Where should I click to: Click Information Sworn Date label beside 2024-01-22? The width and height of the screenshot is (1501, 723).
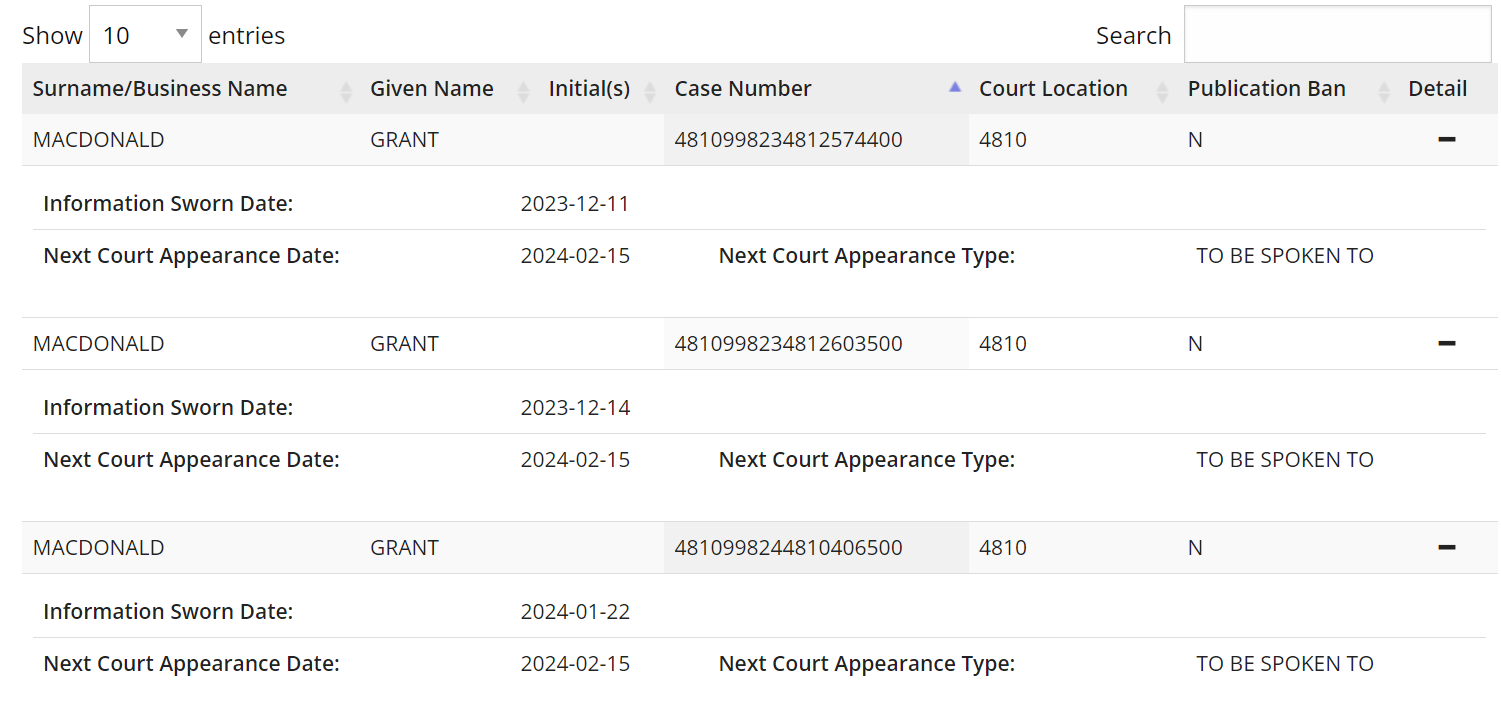(168, 612)
